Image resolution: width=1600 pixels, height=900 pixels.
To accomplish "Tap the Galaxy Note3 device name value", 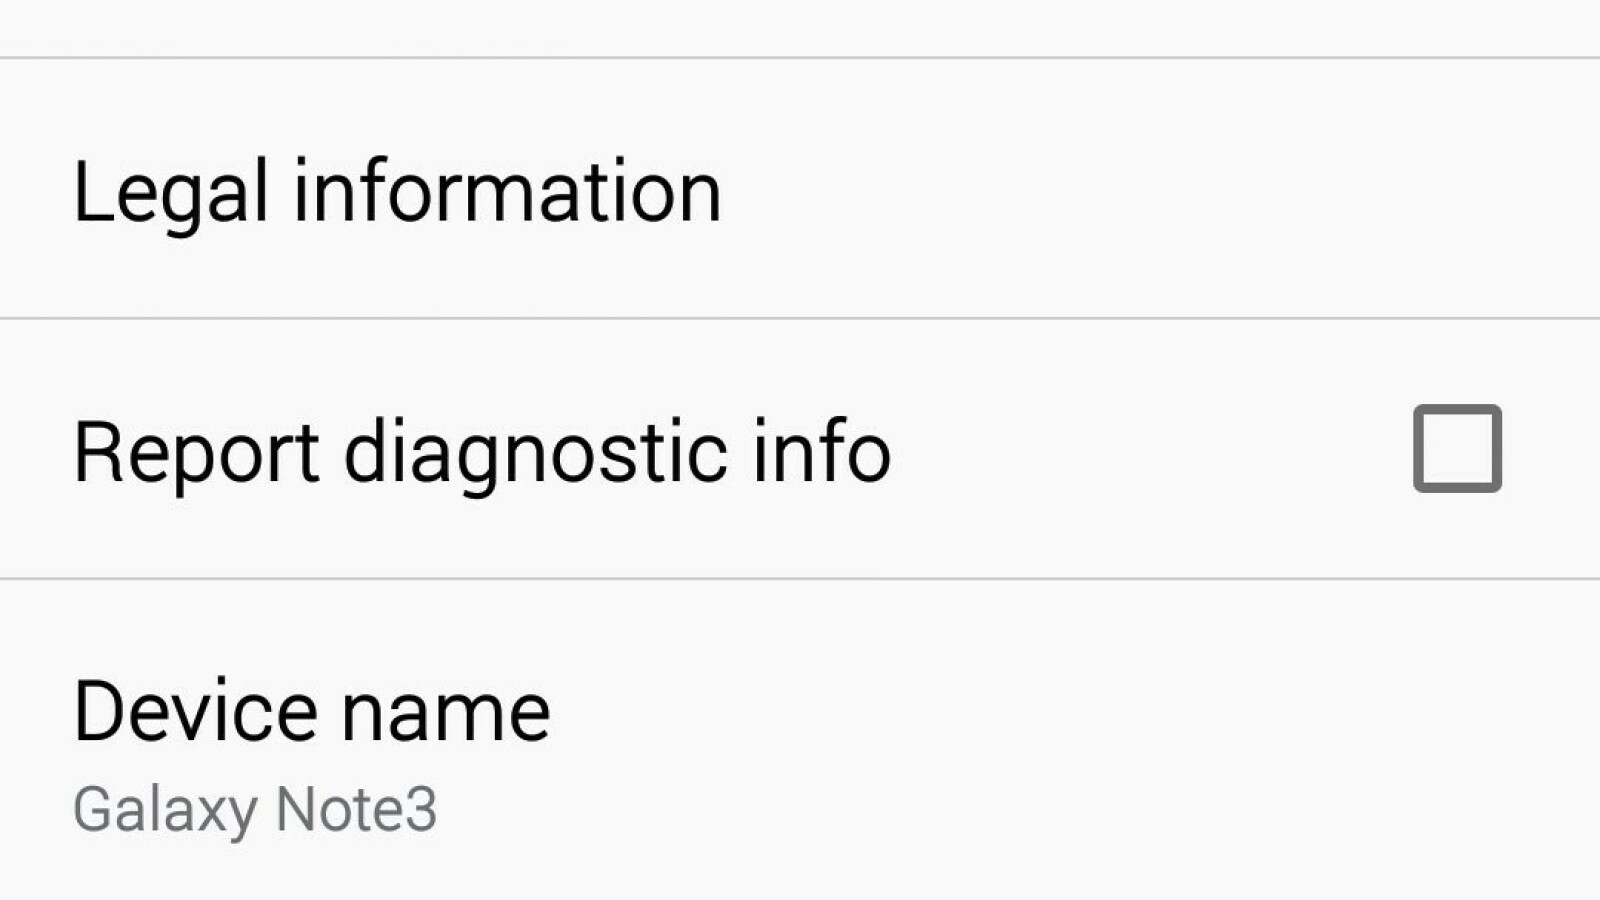I will point(255,809).
